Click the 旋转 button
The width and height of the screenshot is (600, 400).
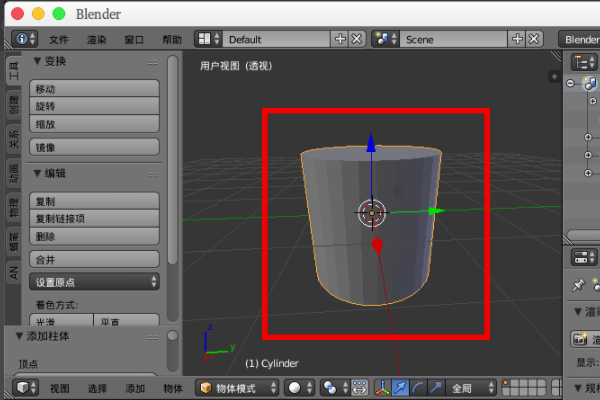click(94, 106)
